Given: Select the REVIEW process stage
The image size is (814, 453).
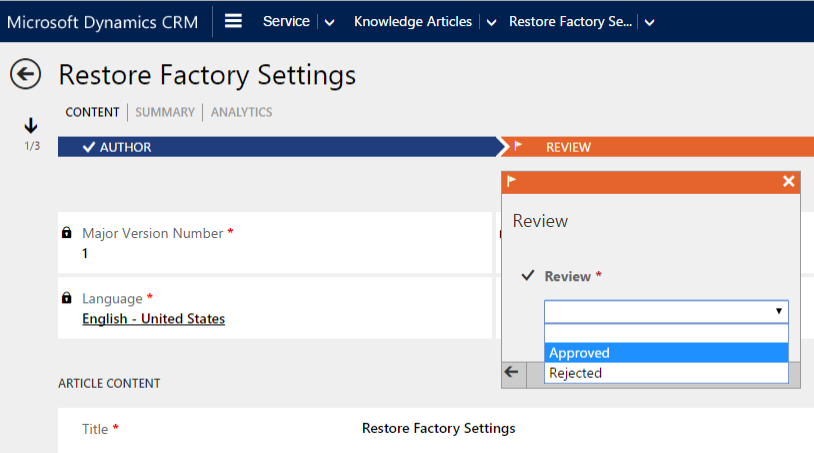Looking at the screenshot, I should (657, 147).
